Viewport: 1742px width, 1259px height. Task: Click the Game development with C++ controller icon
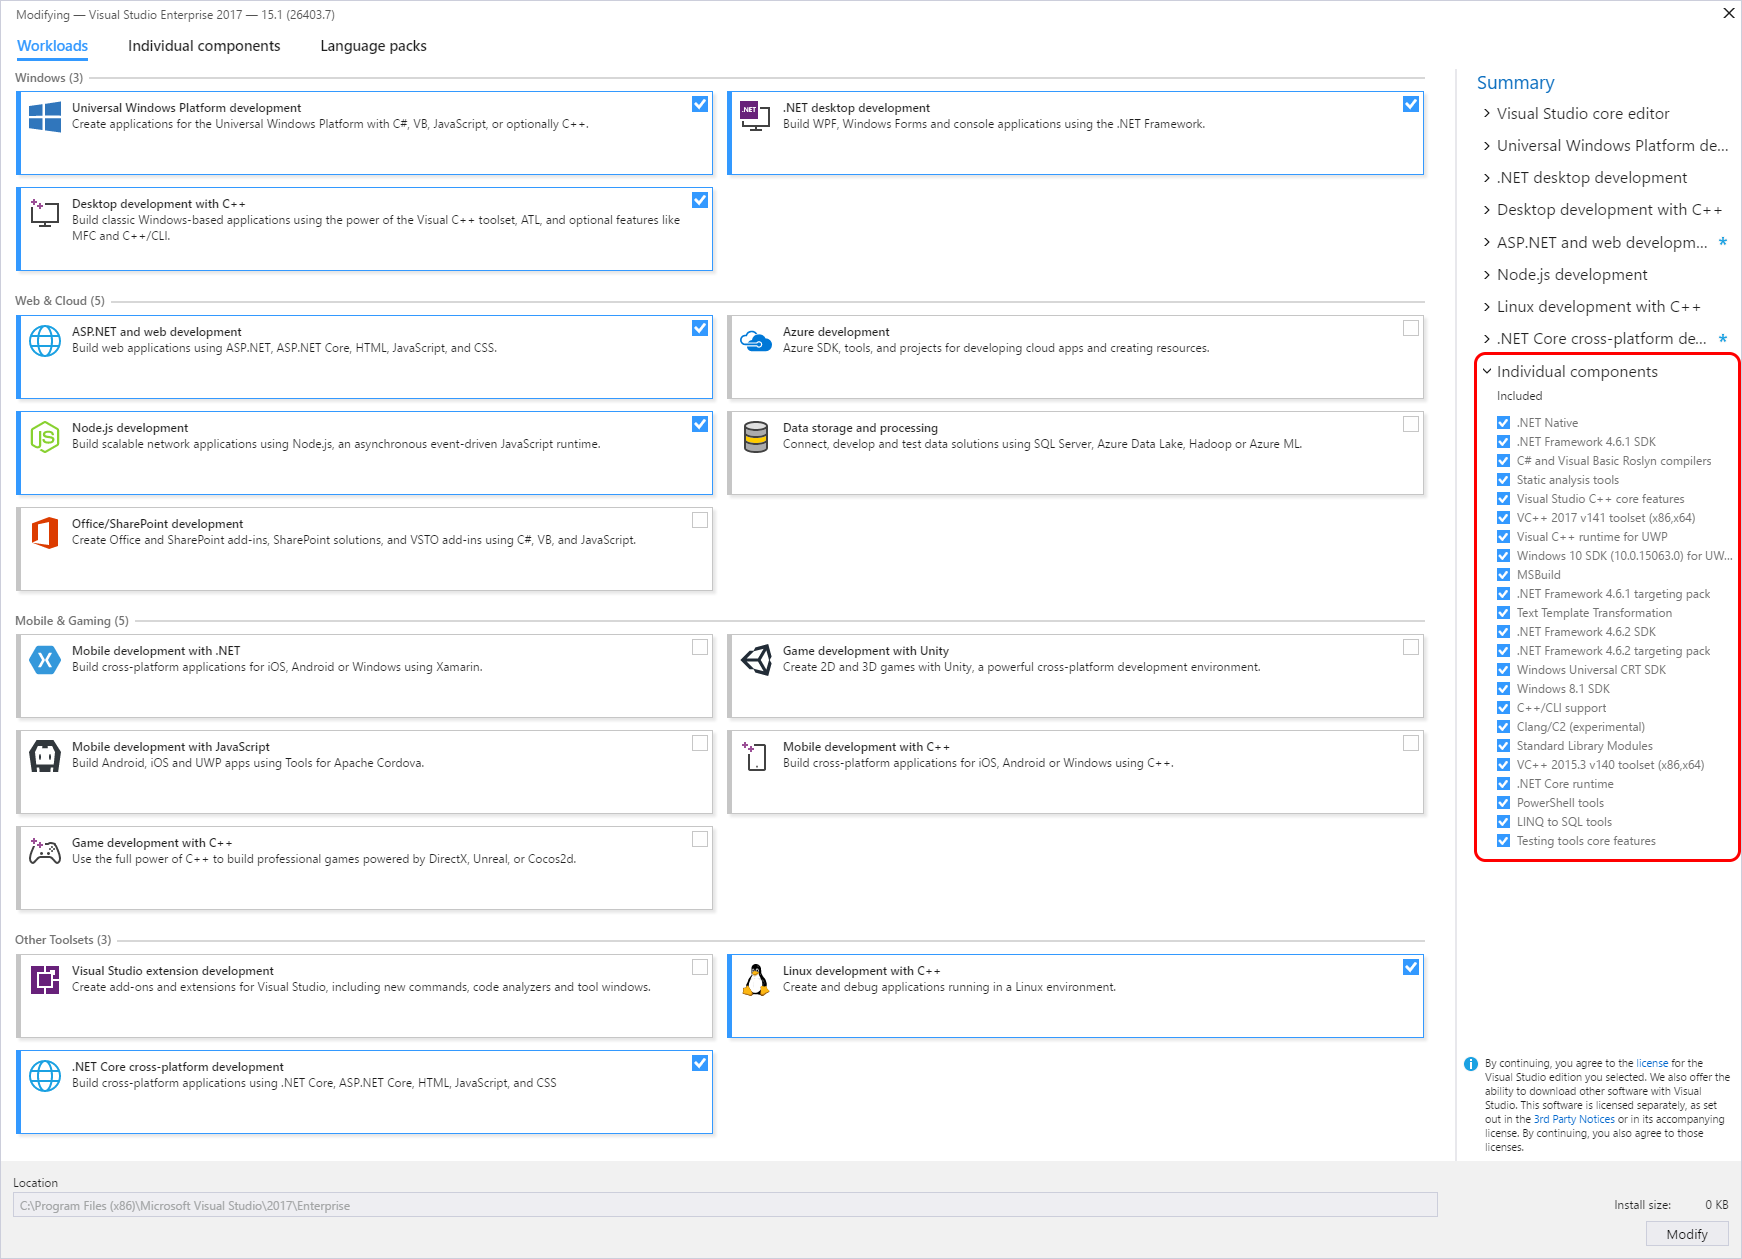pyautogui.click(x=45, y=852)
